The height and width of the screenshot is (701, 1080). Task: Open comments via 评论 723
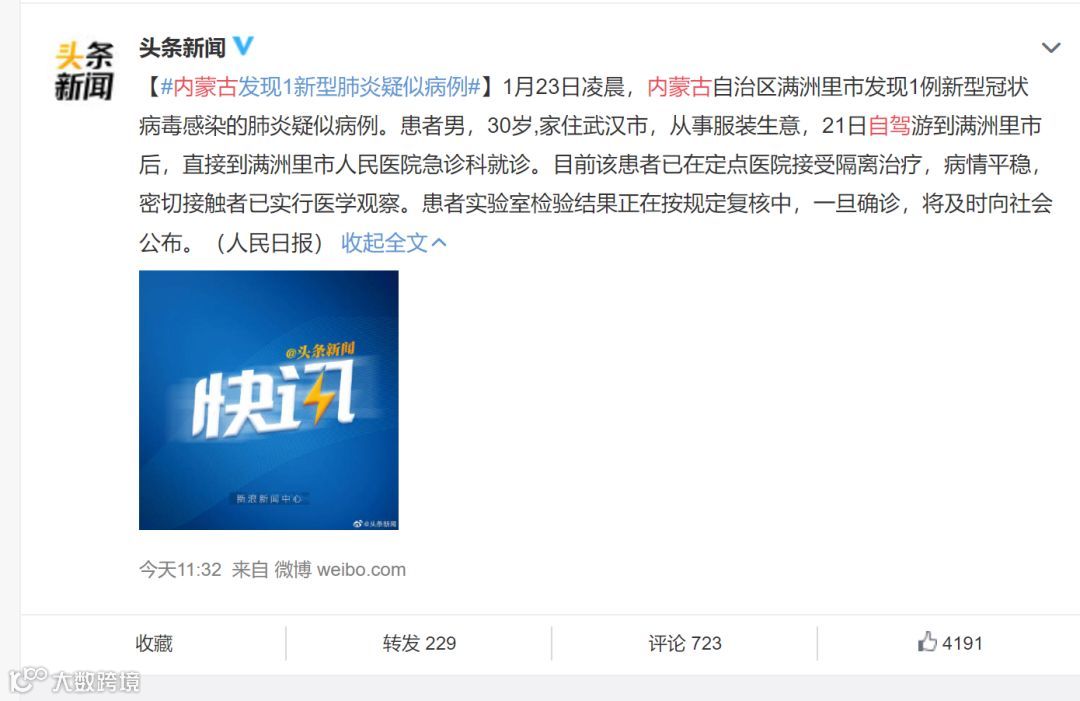pyautogui.click(x=685, y=643)
